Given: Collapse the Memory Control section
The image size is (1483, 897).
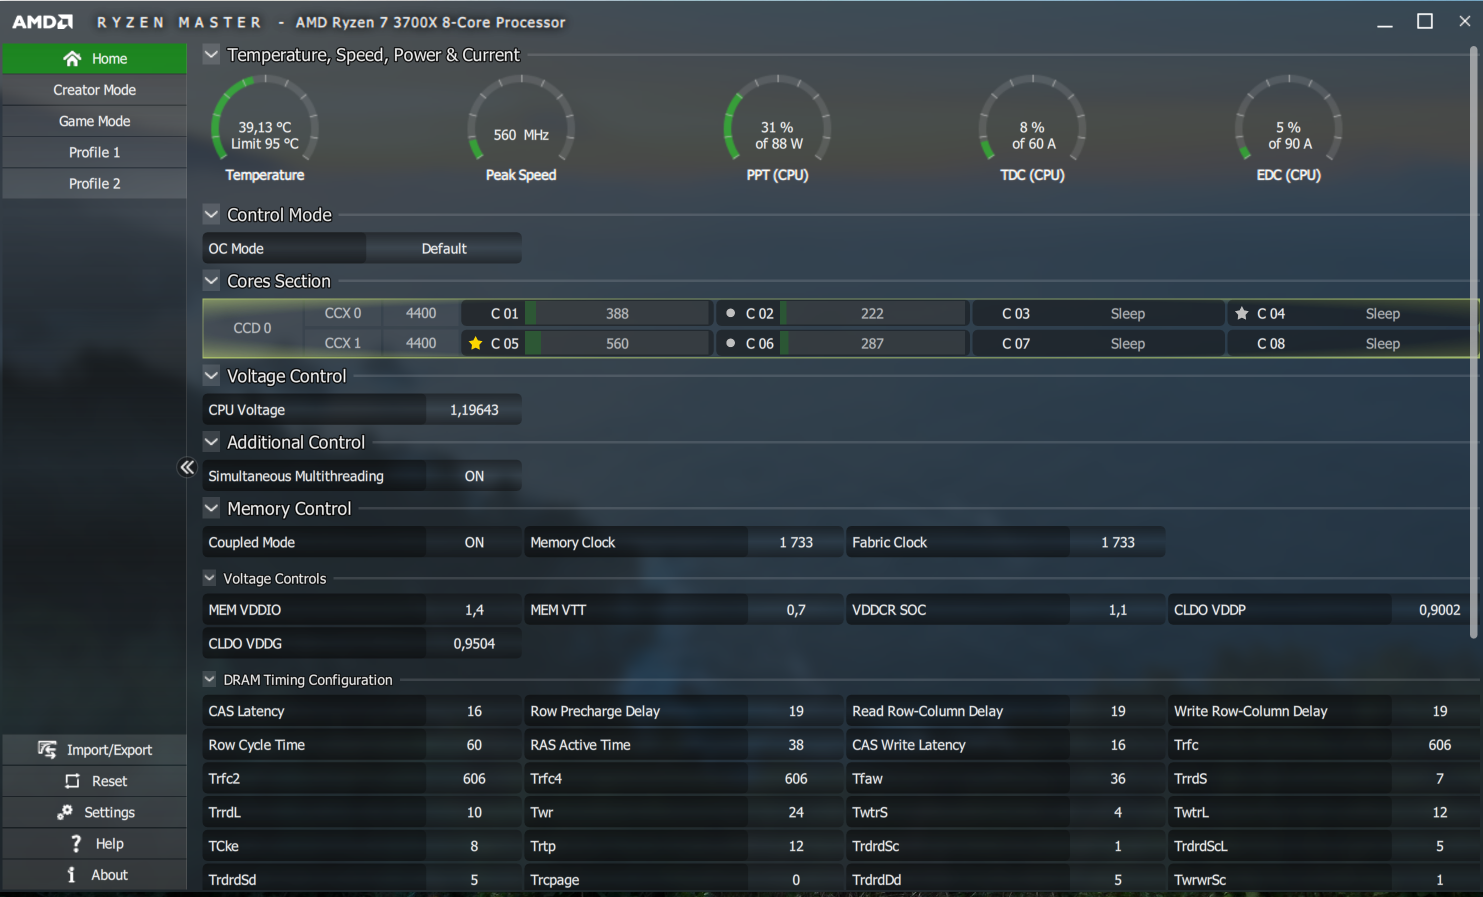Looking at the screenshot, I should point(211,508).
